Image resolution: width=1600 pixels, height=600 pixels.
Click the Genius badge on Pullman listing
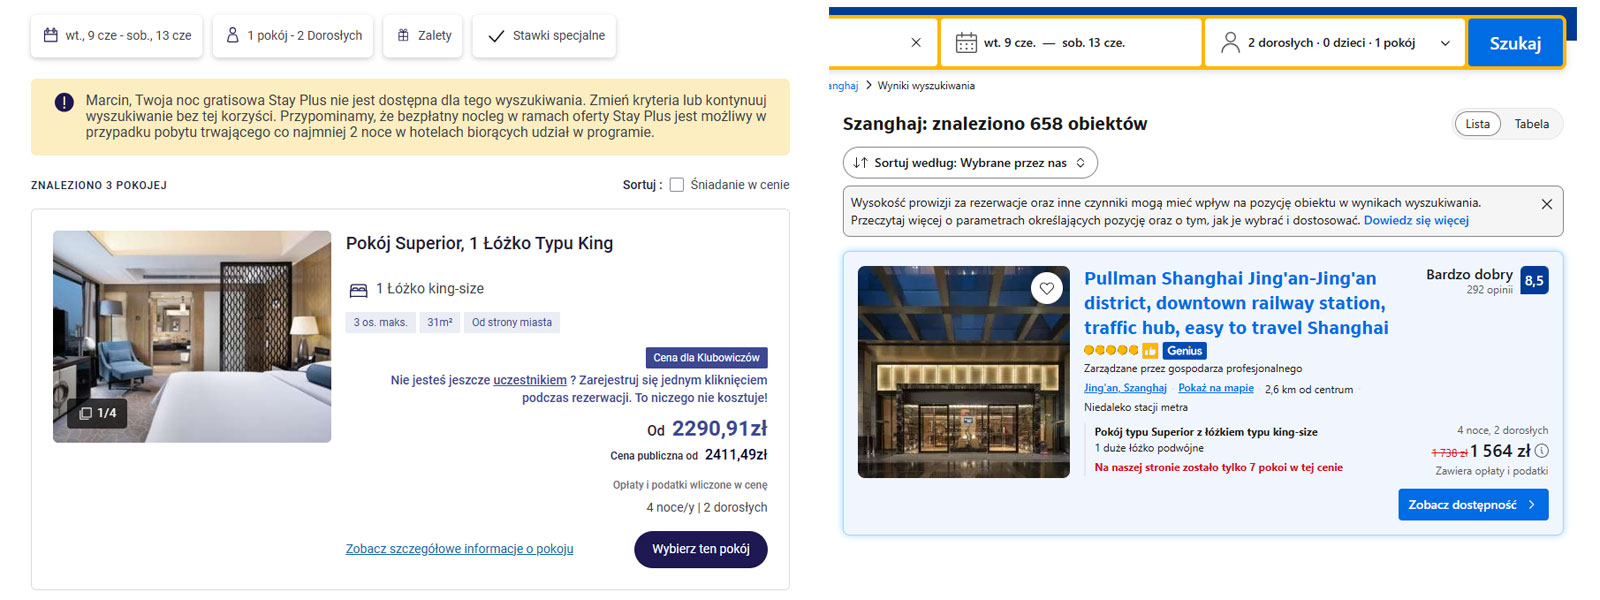pos(1184,351)
